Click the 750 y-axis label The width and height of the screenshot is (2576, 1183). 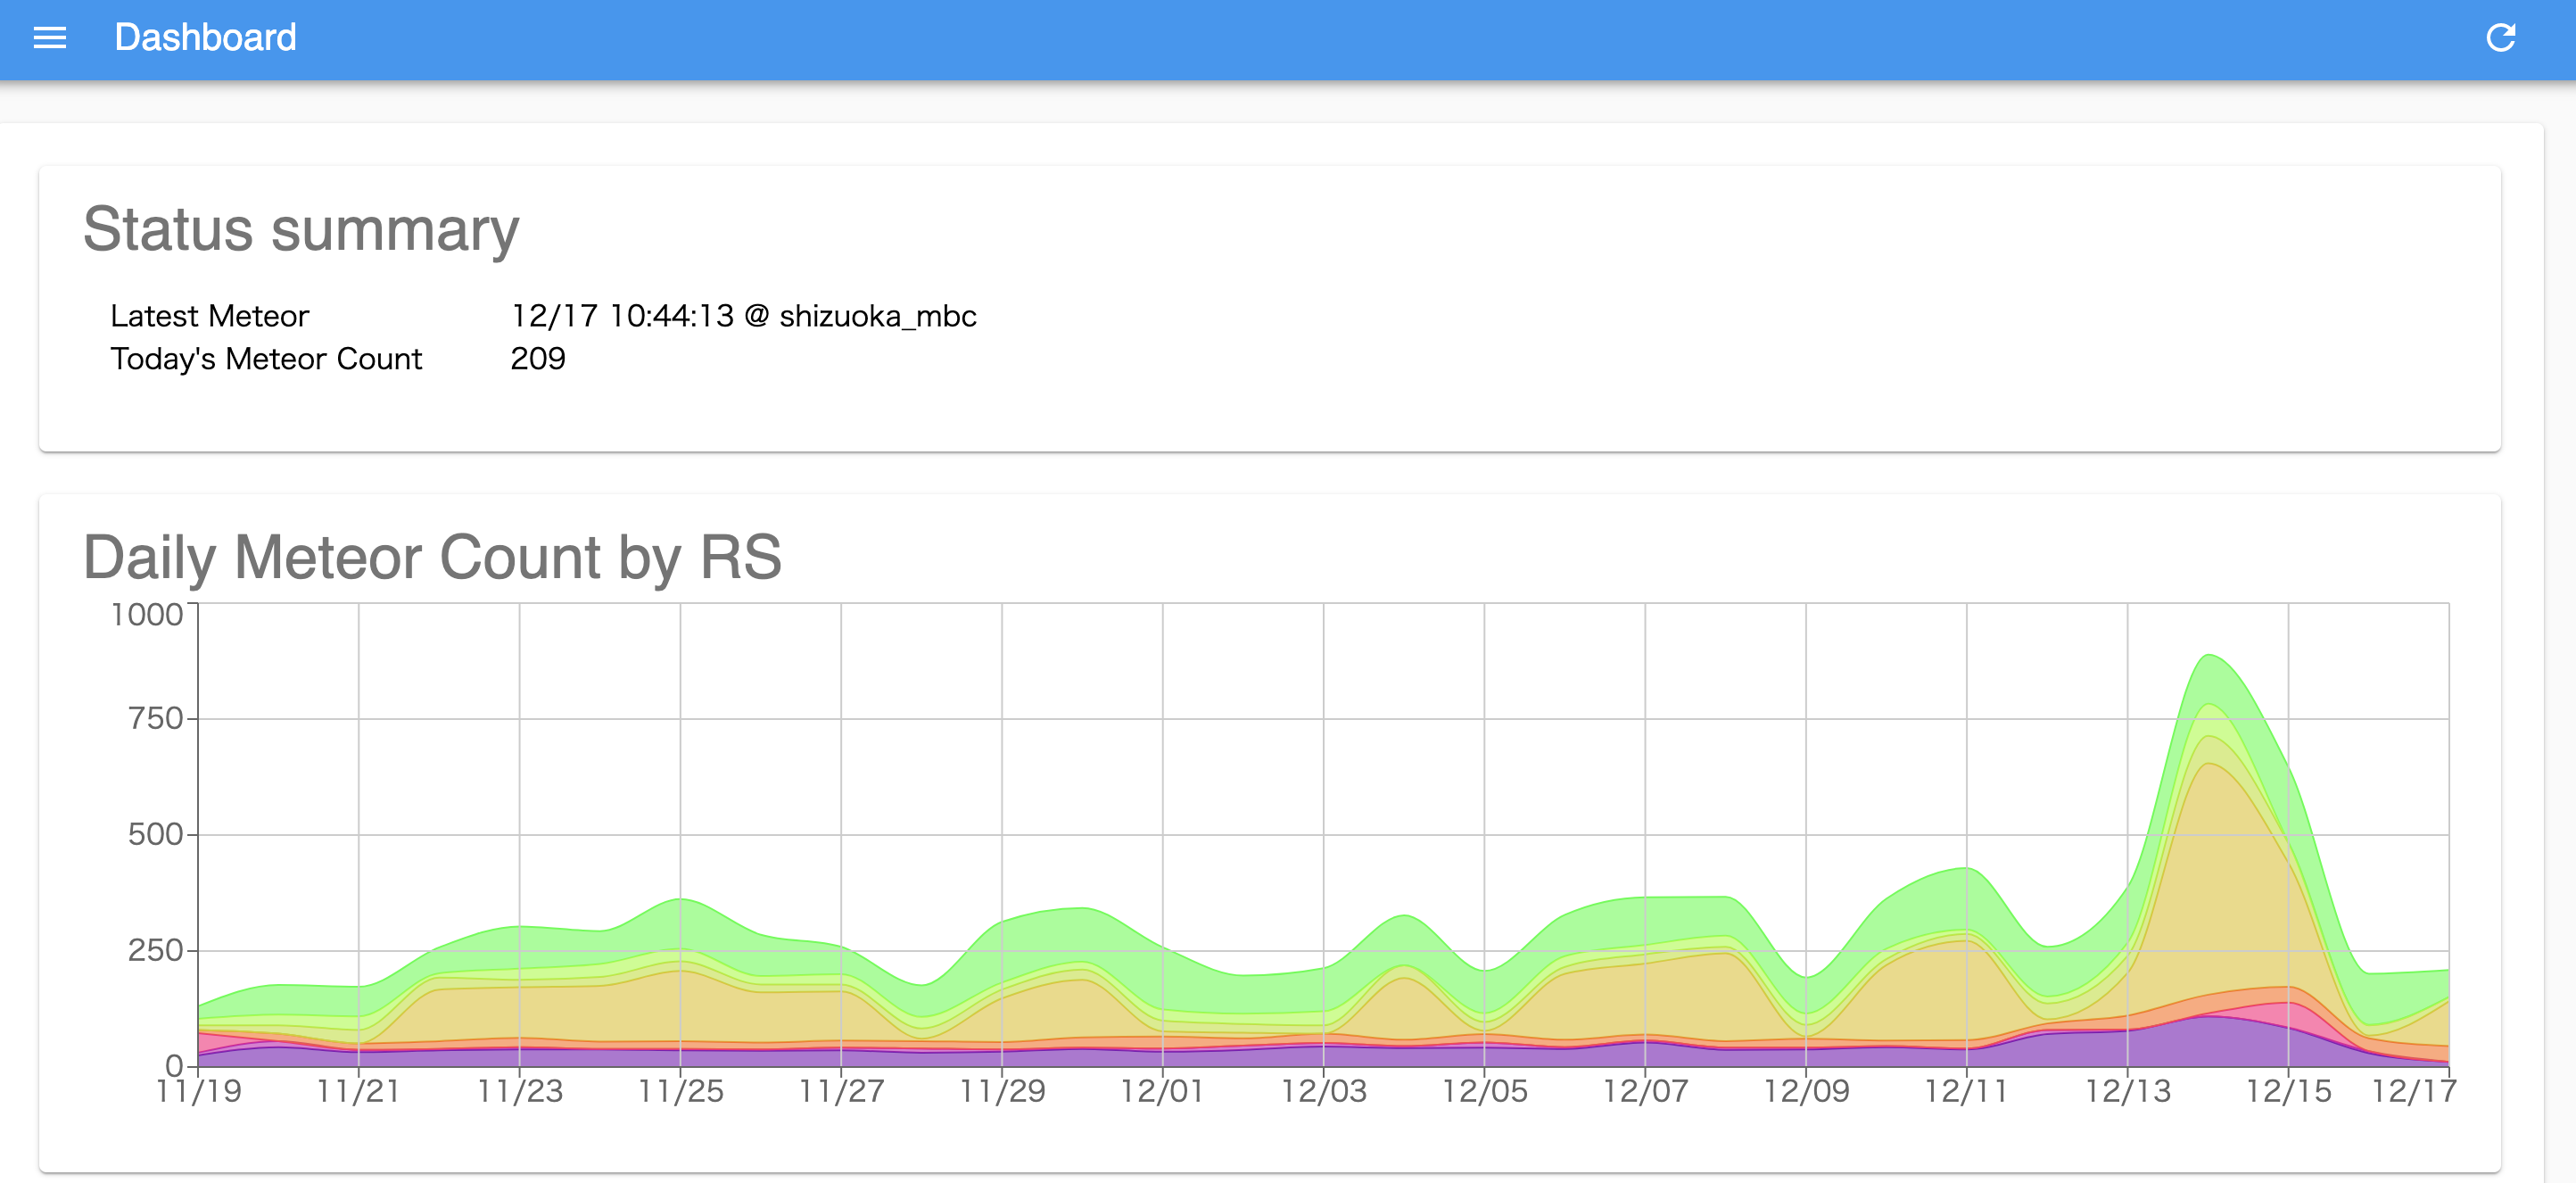point(155,718)
